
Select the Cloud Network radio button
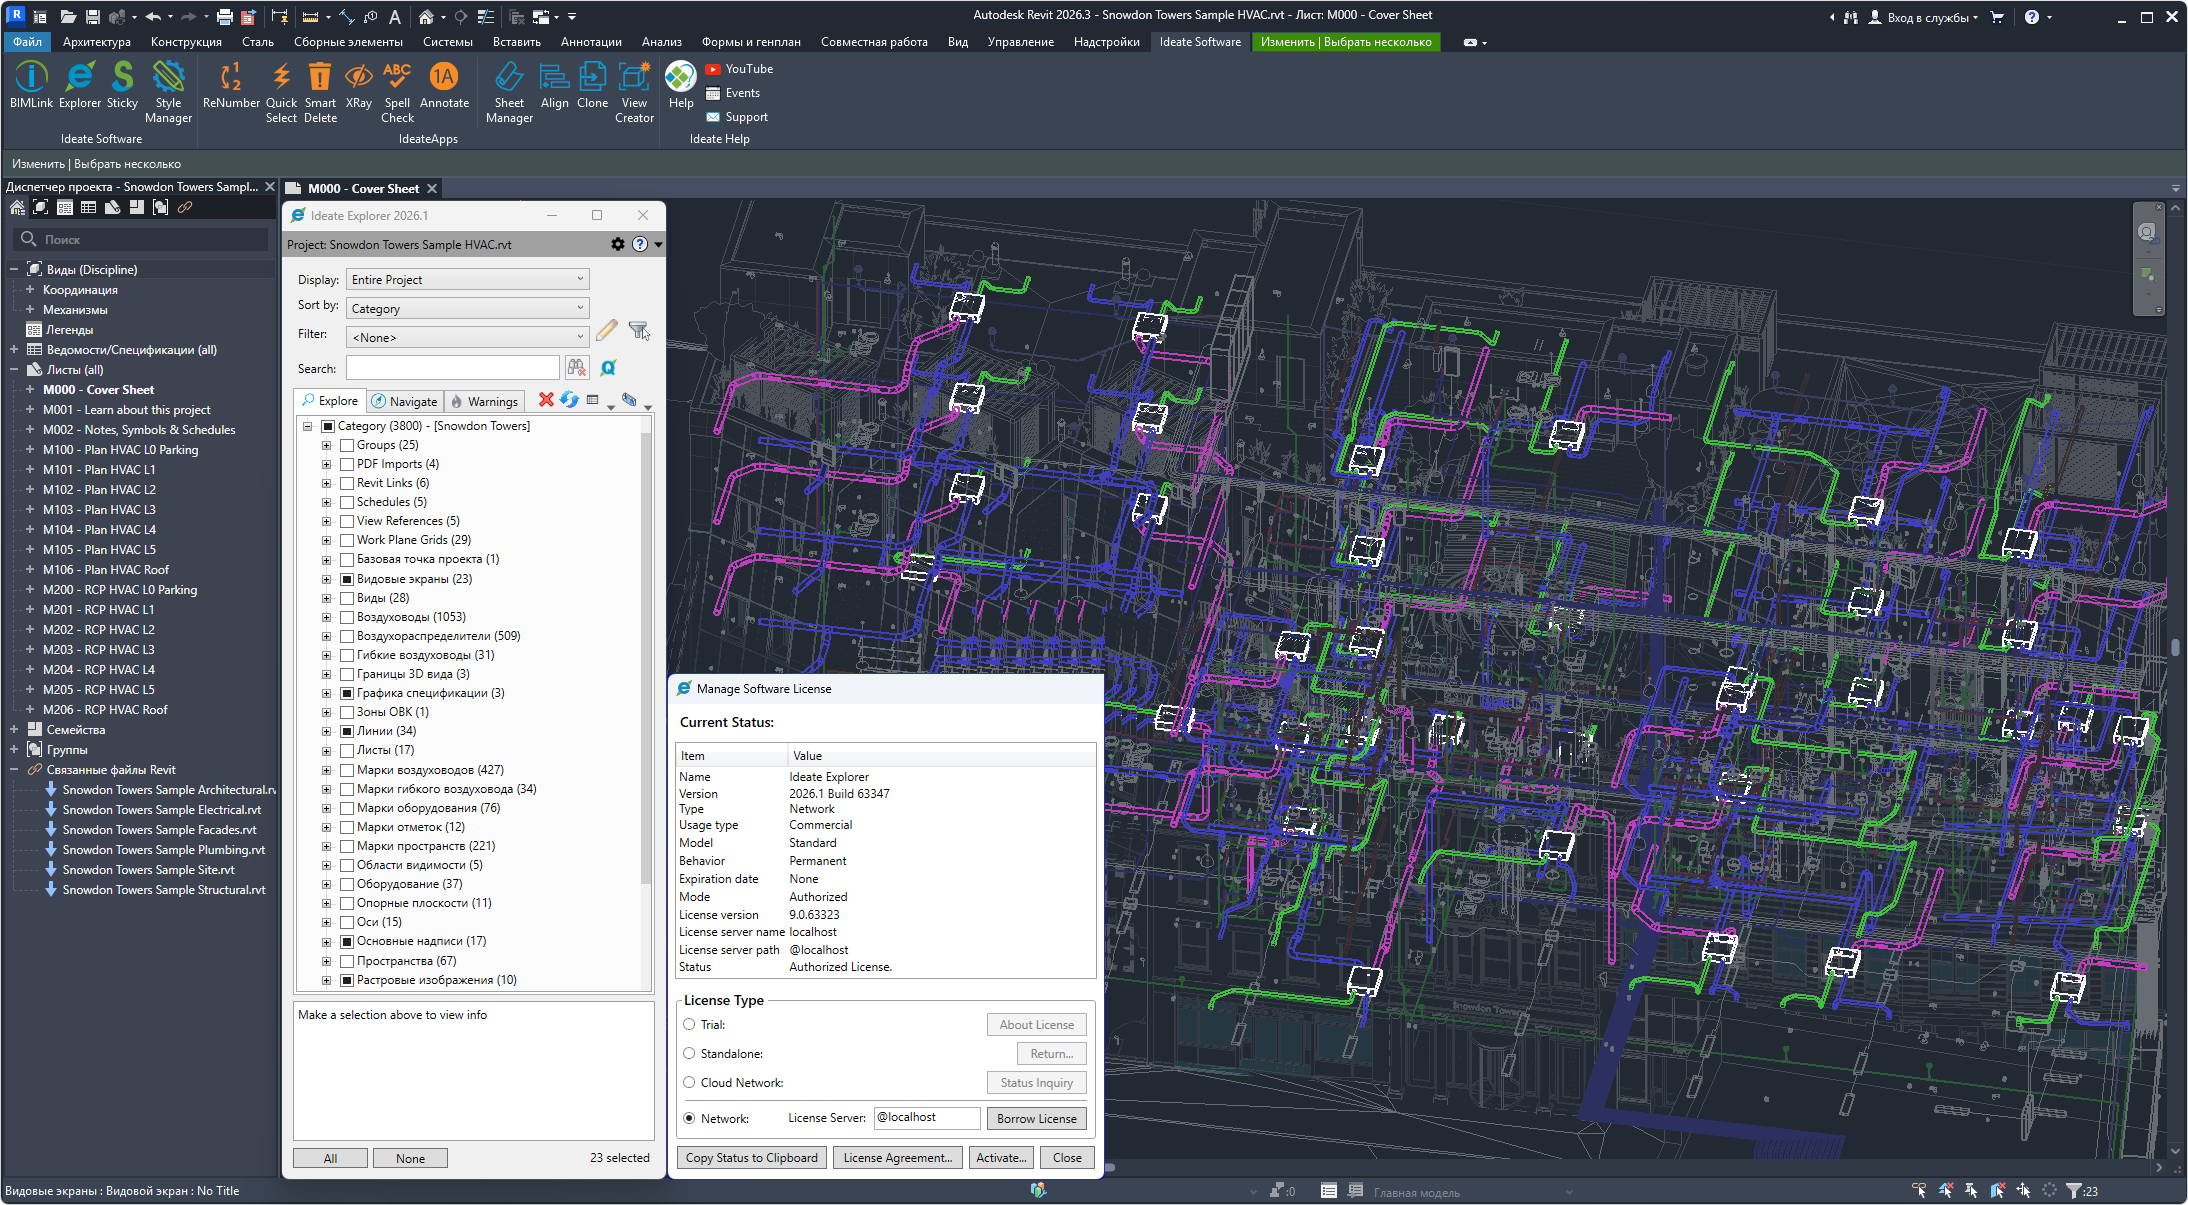pos(689,1082)
